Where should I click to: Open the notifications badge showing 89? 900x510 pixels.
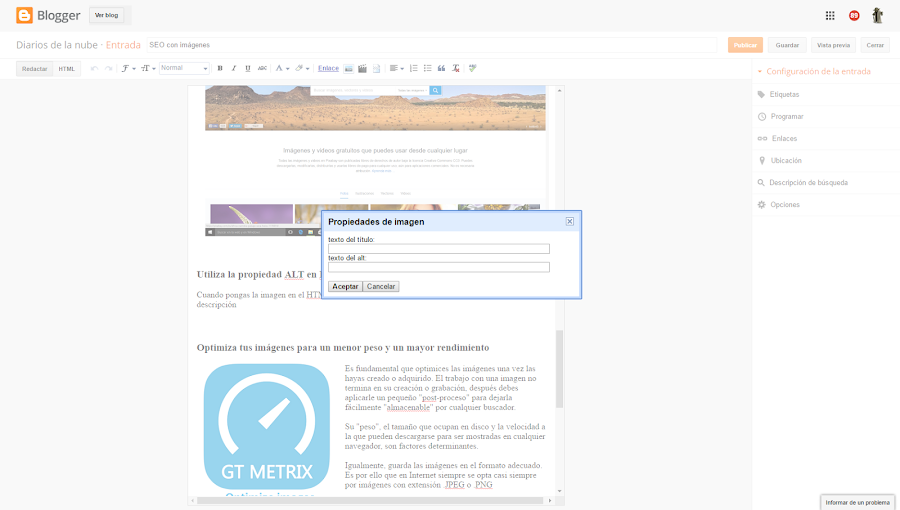pos(854,15)
